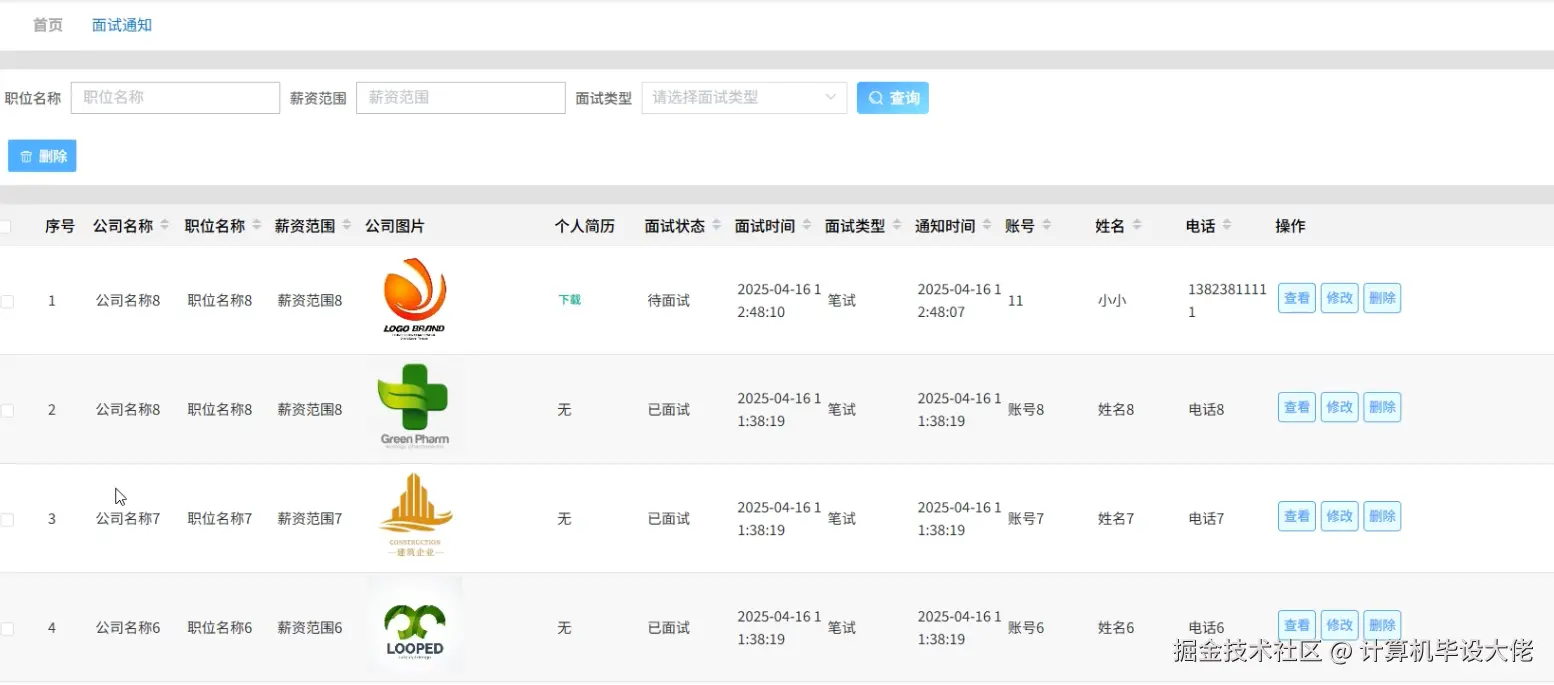The image size is (1554, 685).
Task: Check the select-all checkbox in table header
Action: (x=8, y=225)
